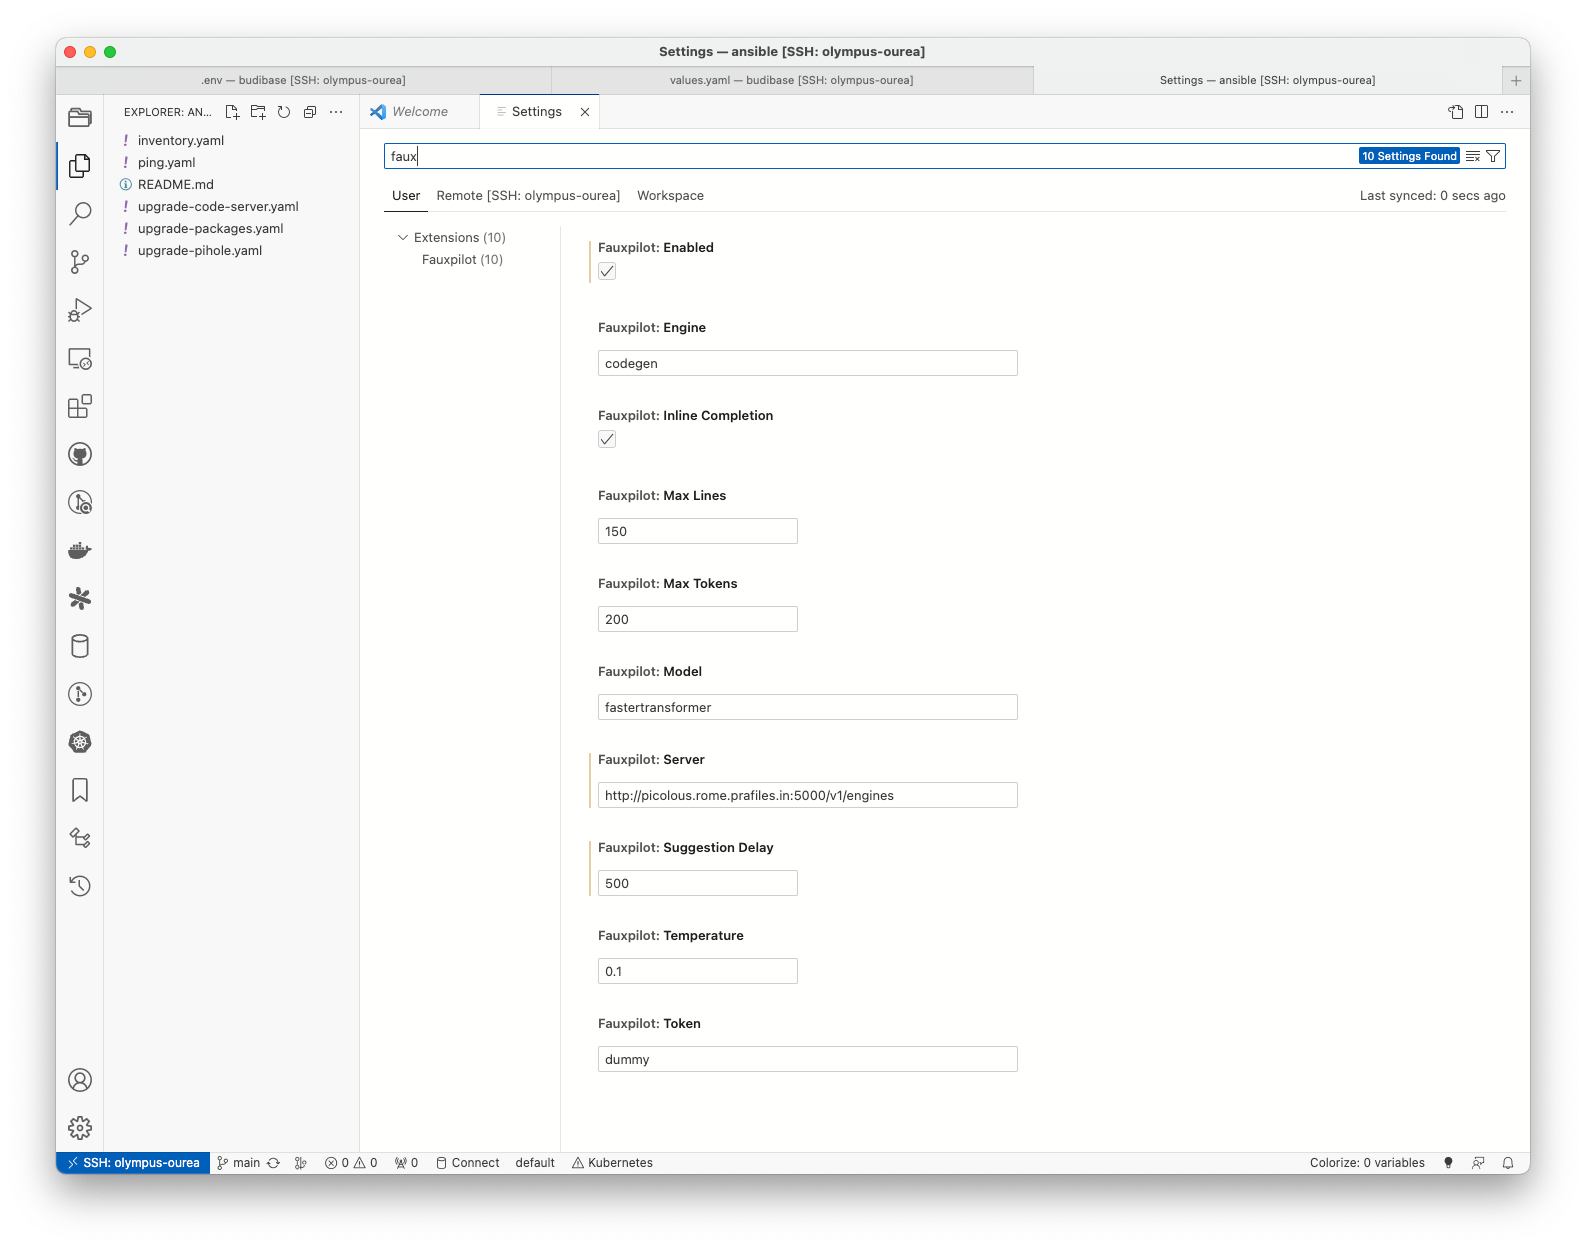Open the Accounts profile icon

(x=80, y=1080)
